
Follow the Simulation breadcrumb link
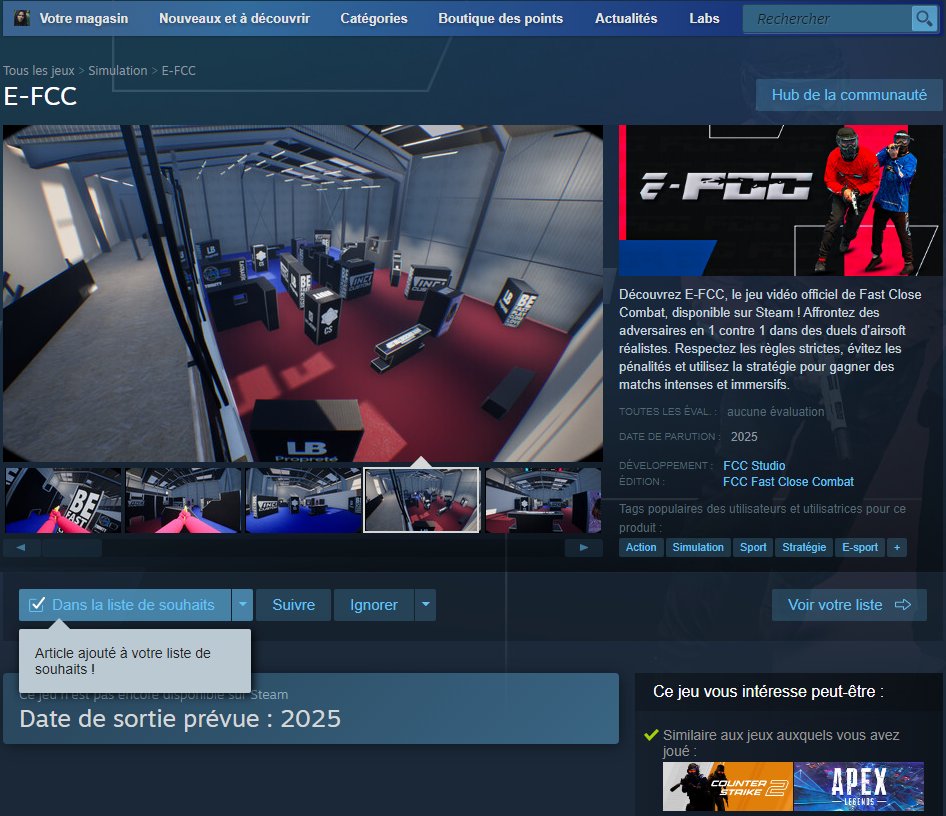118,71
